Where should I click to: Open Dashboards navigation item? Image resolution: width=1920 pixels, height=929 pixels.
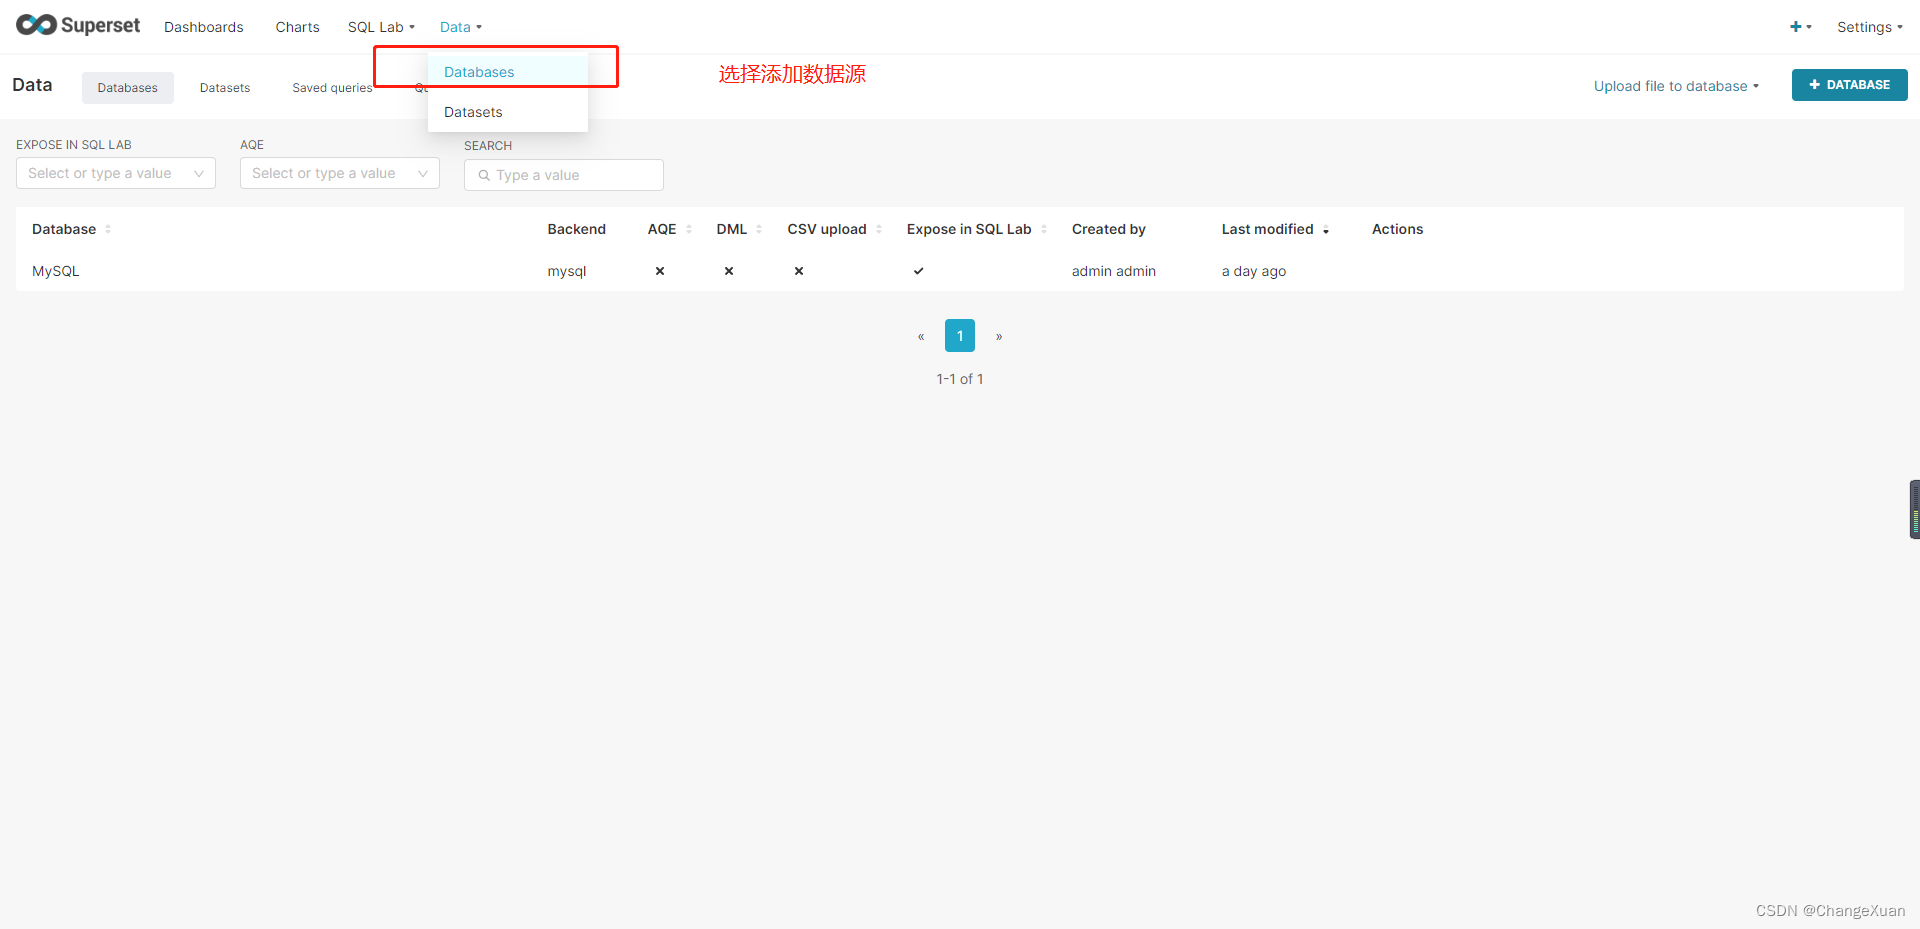(x=204, y=27)
